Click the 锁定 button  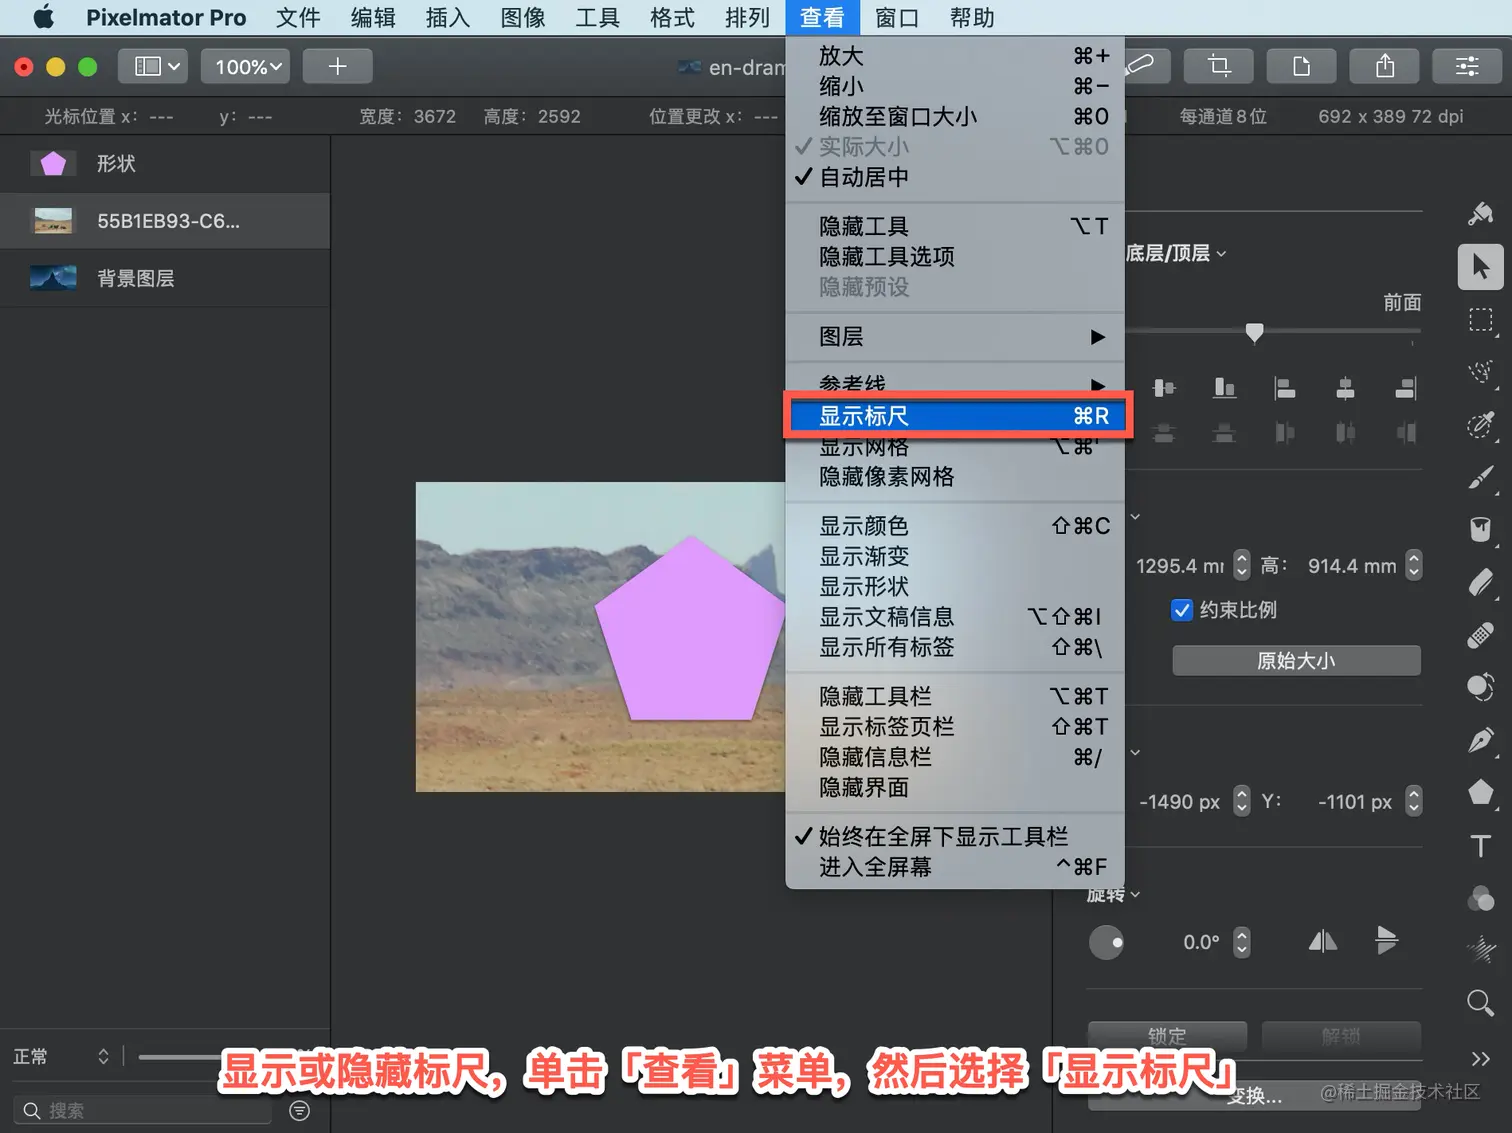[x=1167, y=1036]
